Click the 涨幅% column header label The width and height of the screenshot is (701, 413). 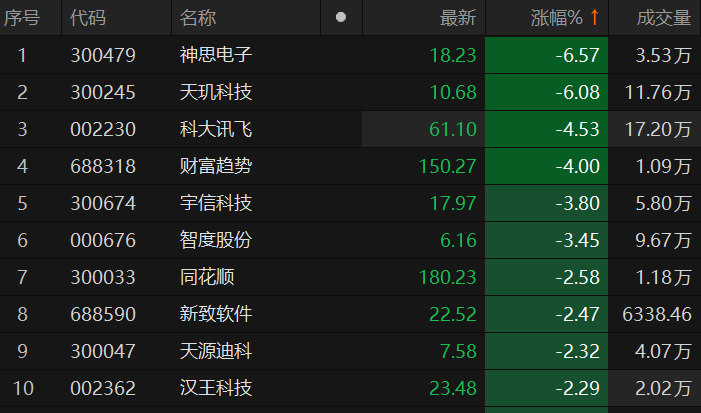click(557, 18)
